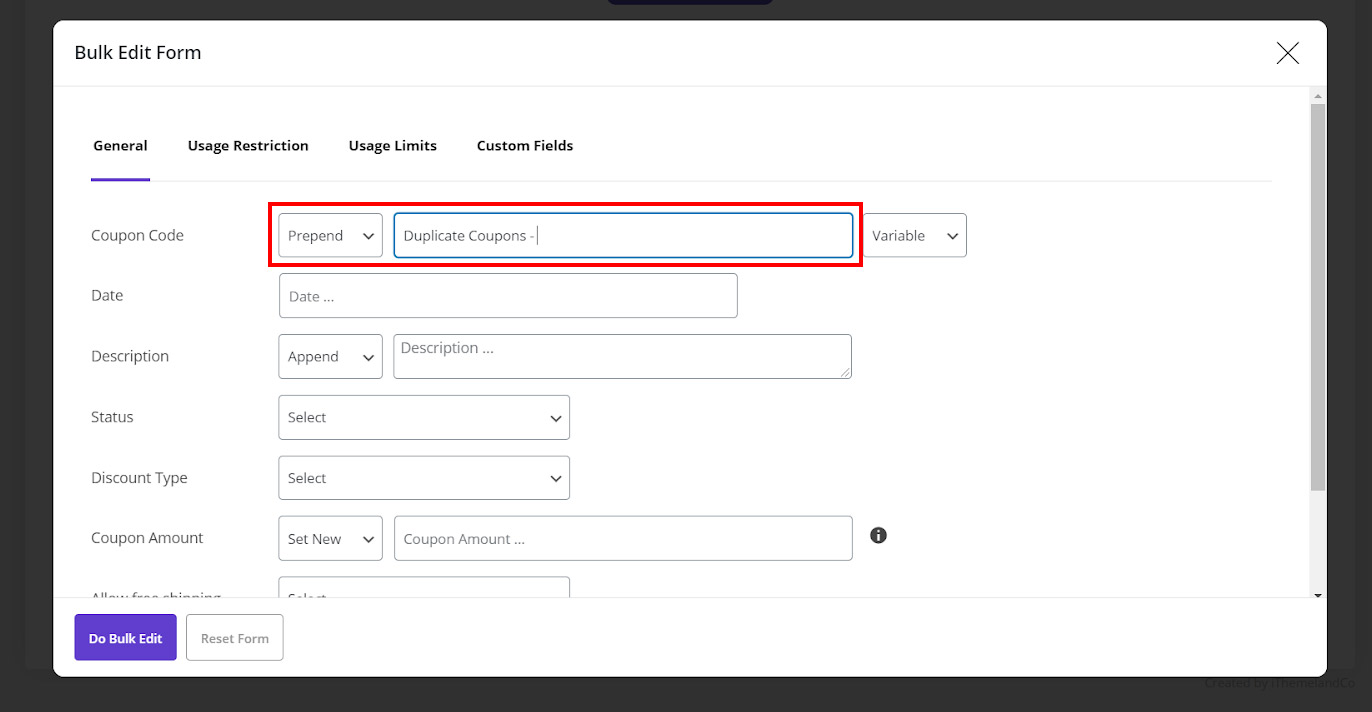Image resolution: width=1372 pixels, height=712 pixels.
Task: Open the Coupon Code Variable dropdown
Action: click(x=915, y=236)
